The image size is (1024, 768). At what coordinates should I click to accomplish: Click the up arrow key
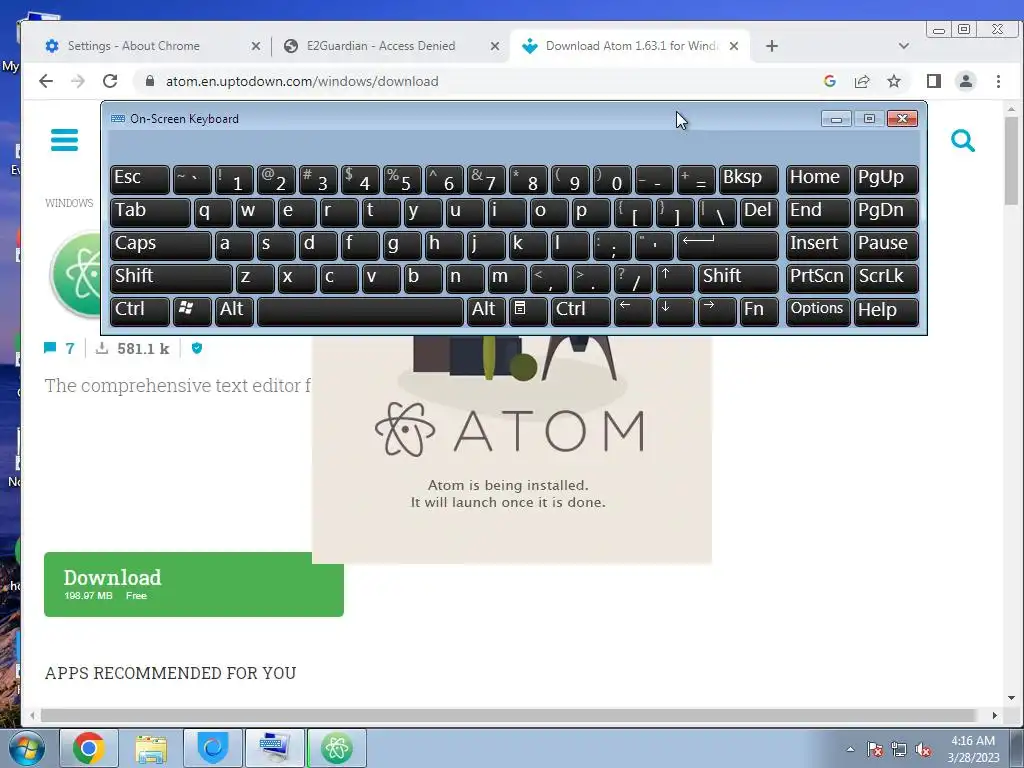(x=675, y=278)
